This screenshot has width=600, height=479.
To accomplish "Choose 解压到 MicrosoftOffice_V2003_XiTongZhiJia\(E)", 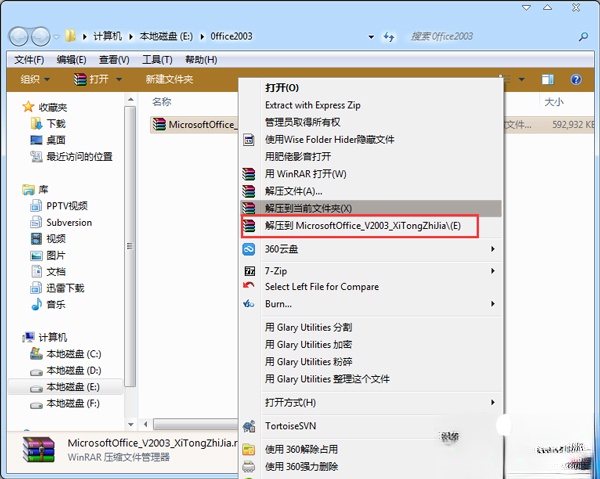I will tap(371, 226).
